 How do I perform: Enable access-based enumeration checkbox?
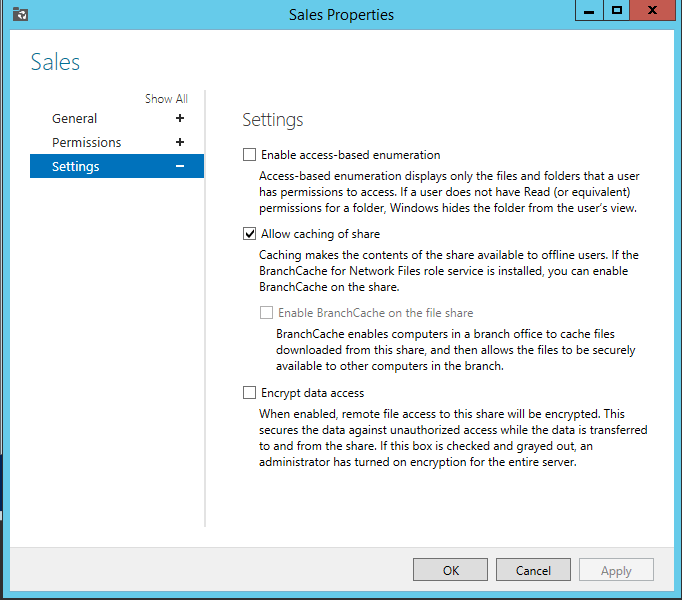tap(250, 155)
